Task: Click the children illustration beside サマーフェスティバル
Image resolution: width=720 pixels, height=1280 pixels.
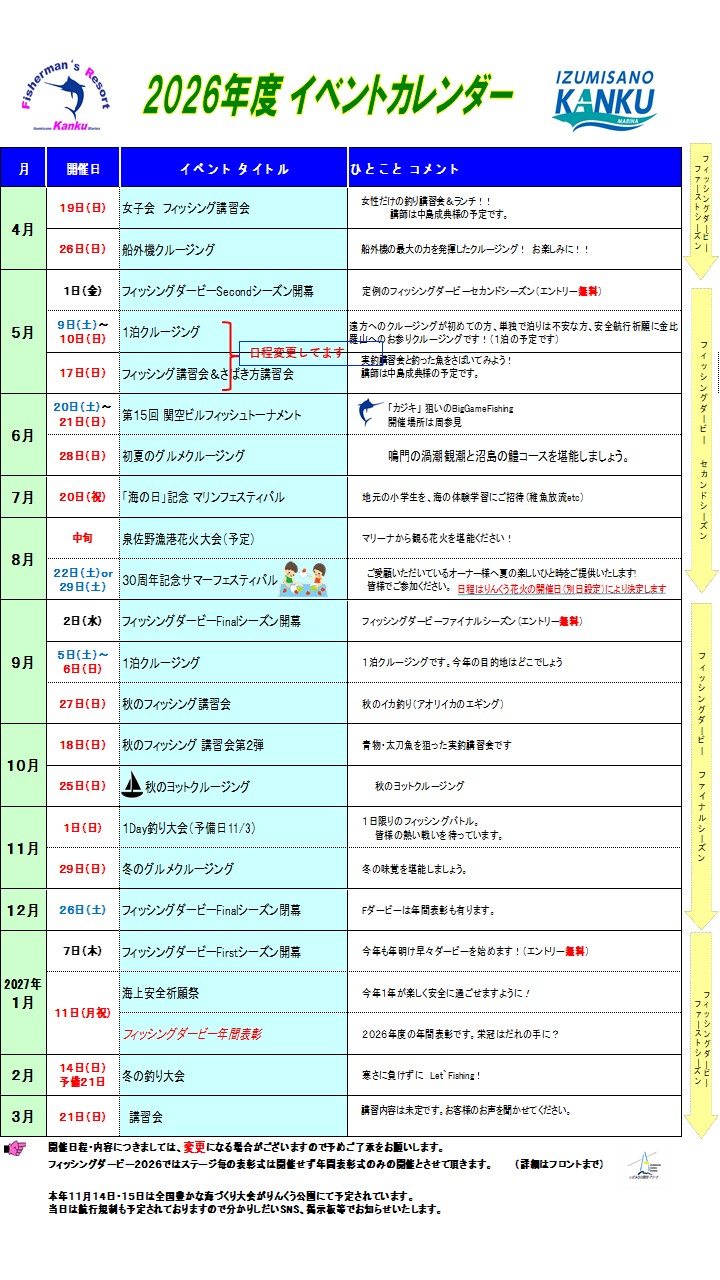Action: point(307,576)
